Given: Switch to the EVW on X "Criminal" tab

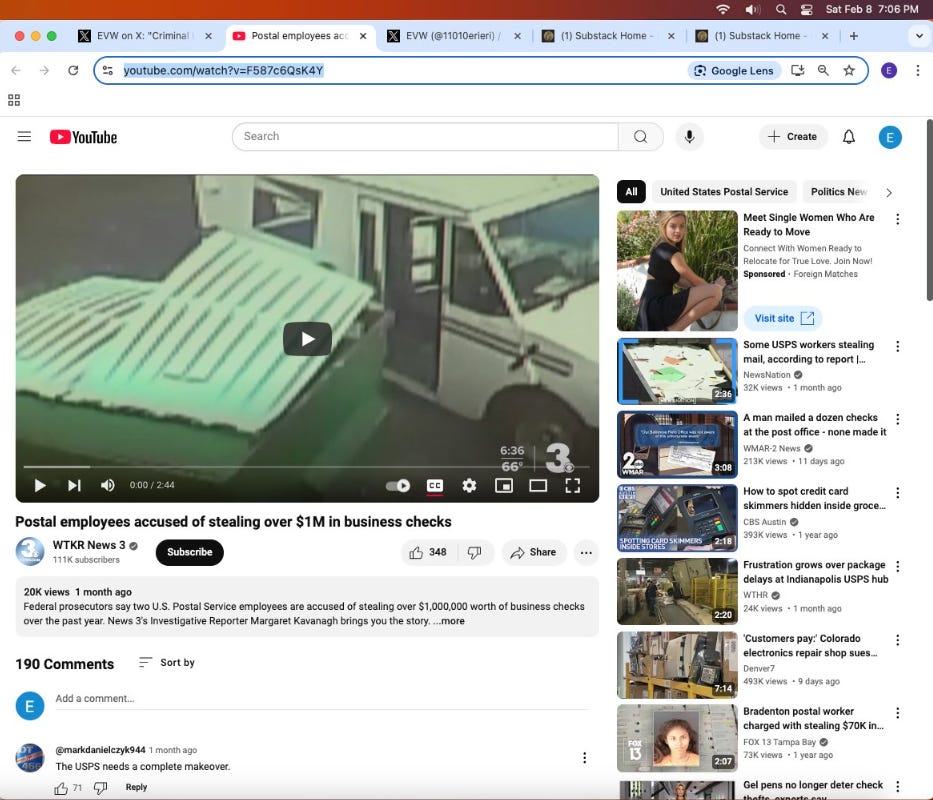Looking at the screenshot, I should coord(143,36).
